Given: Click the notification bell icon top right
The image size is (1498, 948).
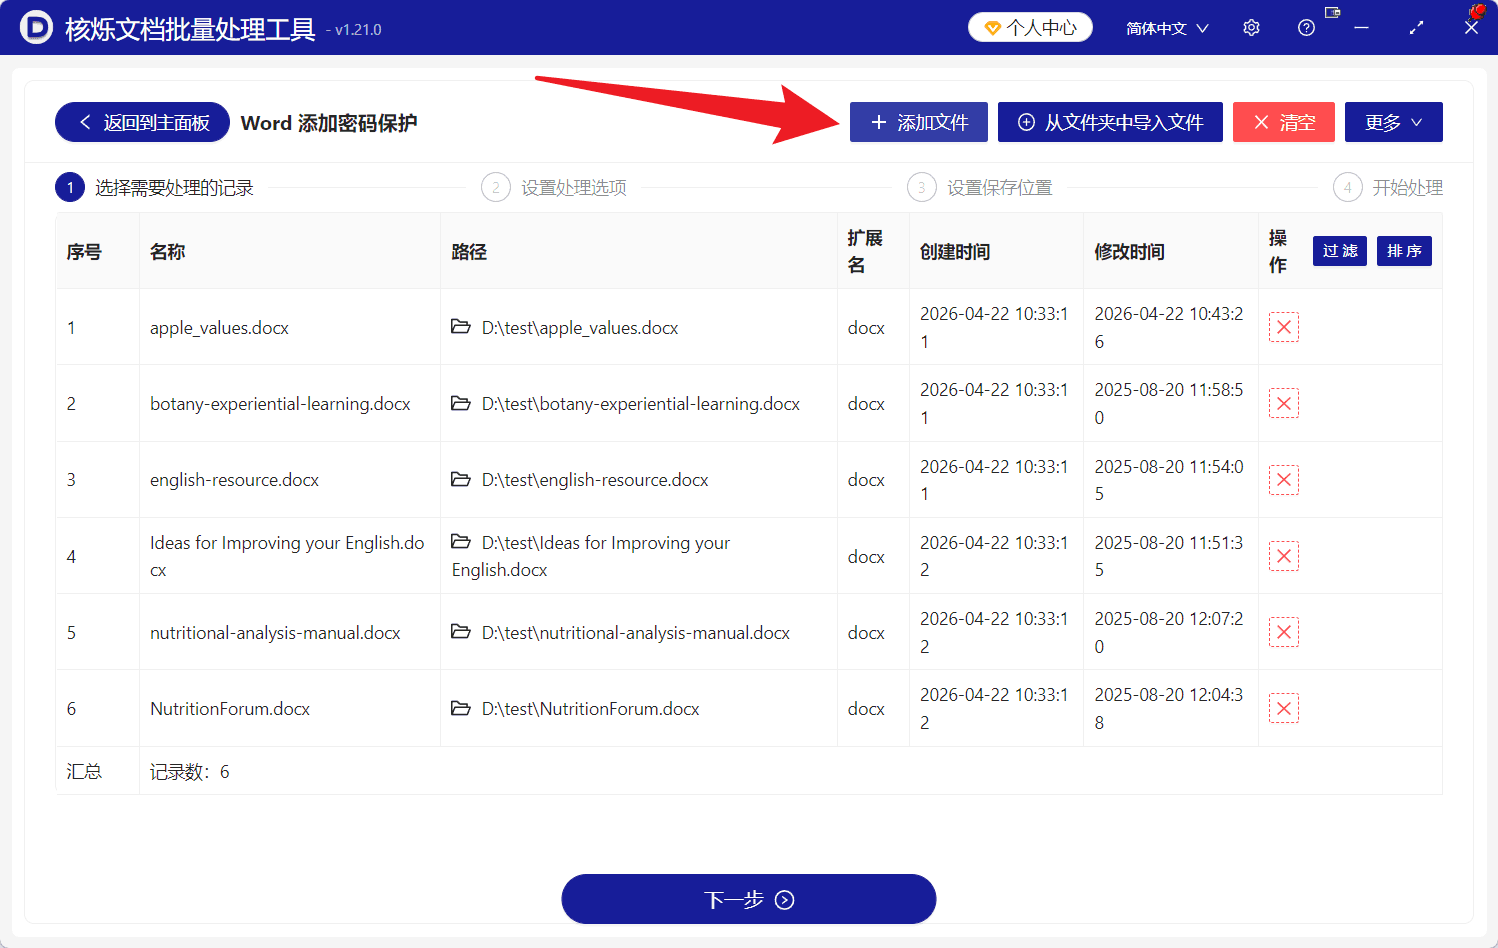Looking at the screenshot, I should 1478,10.
